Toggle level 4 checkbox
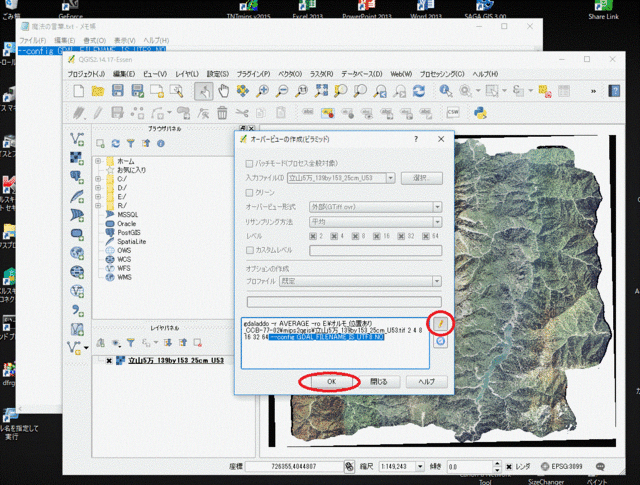Viewport: 640px width, 485px height. [334, 236]
